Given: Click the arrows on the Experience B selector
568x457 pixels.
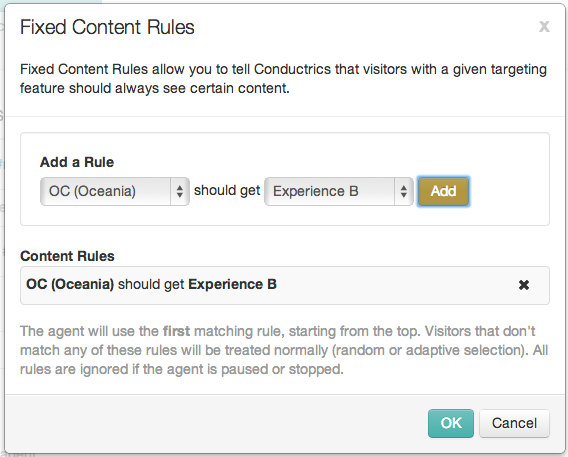Looking at the screenshot, I should (404, 191).
